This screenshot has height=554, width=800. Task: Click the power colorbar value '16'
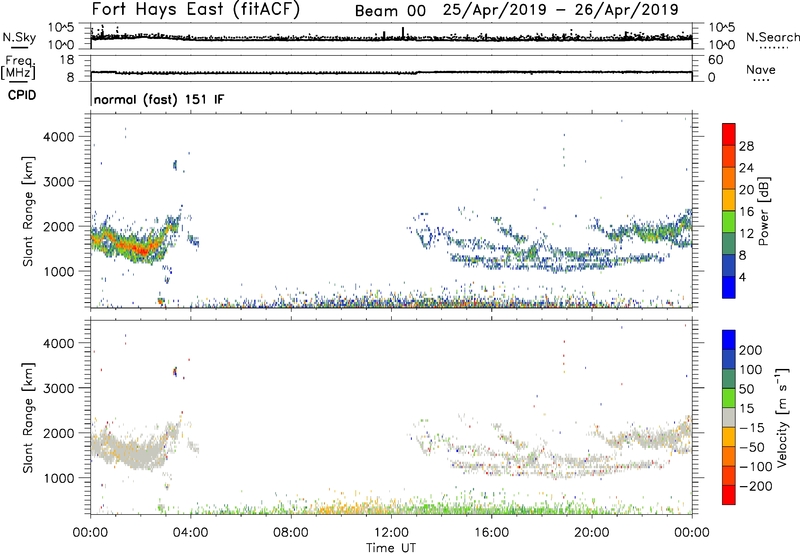click(x=746, y=212)
